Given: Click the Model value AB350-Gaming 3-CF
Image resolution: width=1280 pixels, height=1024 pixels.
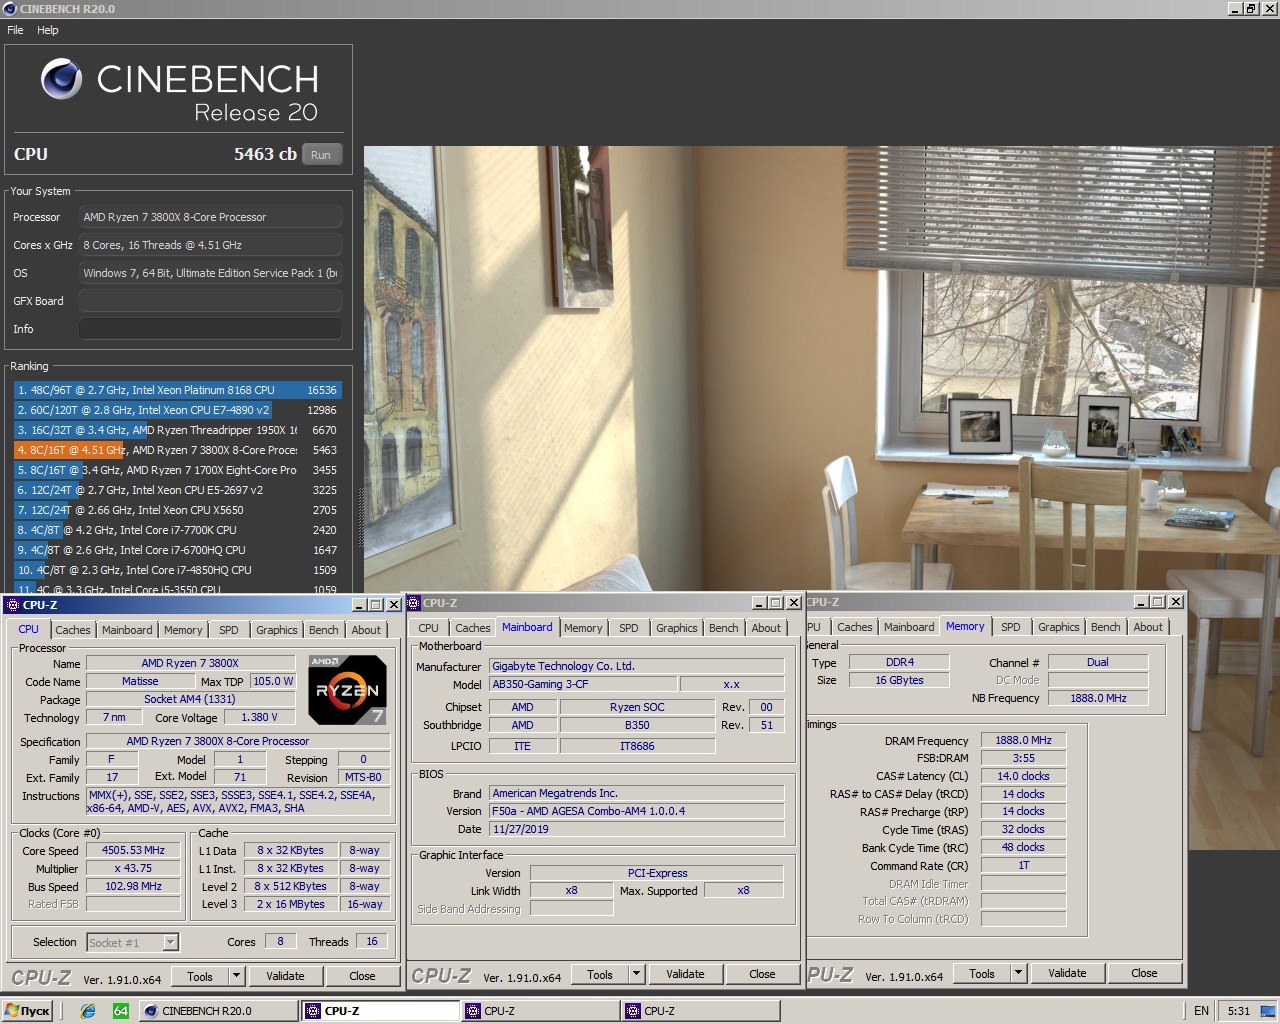Looking at the screenshot, I should pos(583,684).
